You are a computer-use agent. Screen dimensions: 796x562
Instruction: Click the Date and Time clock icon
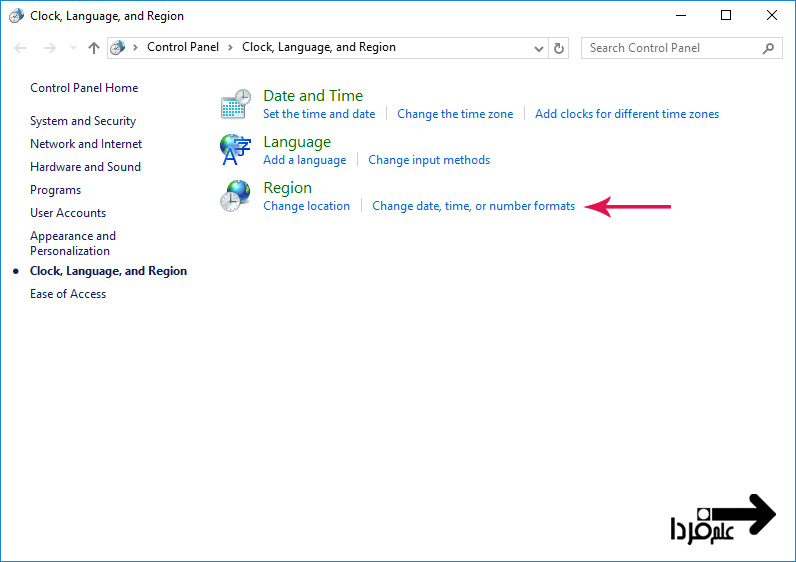point(236,104)
